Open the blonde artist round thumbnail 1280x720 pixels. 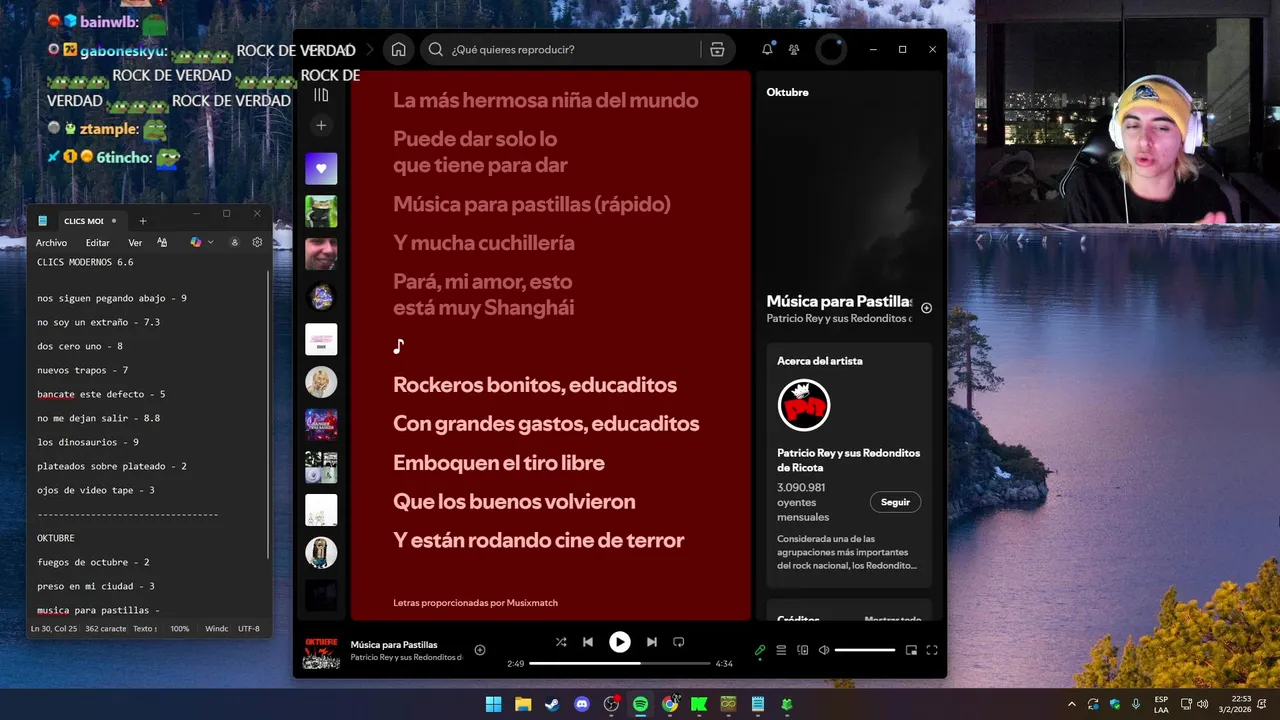click(x=321, y=382)
